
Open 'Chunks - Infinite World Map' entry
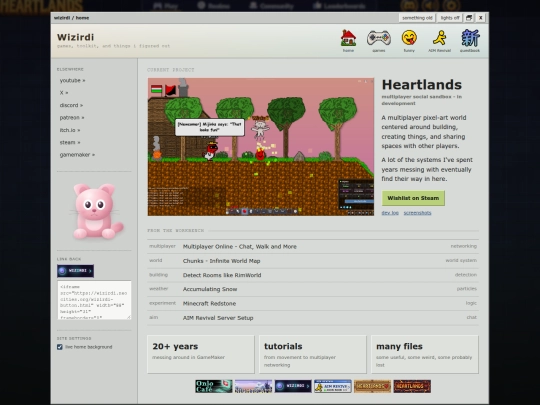pyautogui.click(x=221, y=261)
